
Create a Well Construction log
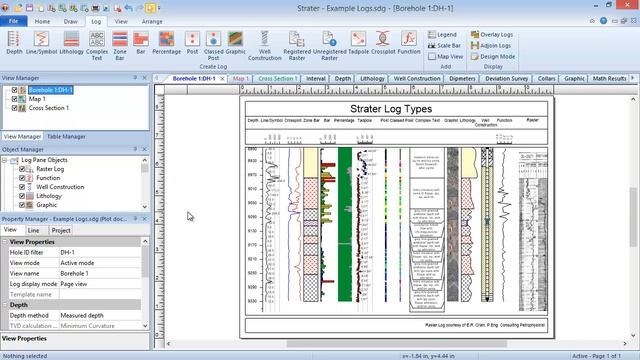tap(264, 46)
